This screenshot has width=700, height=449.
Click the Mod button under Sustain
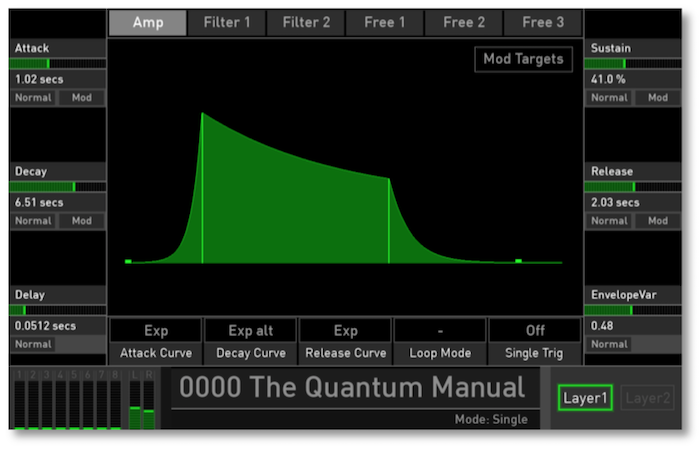point(657,98)
